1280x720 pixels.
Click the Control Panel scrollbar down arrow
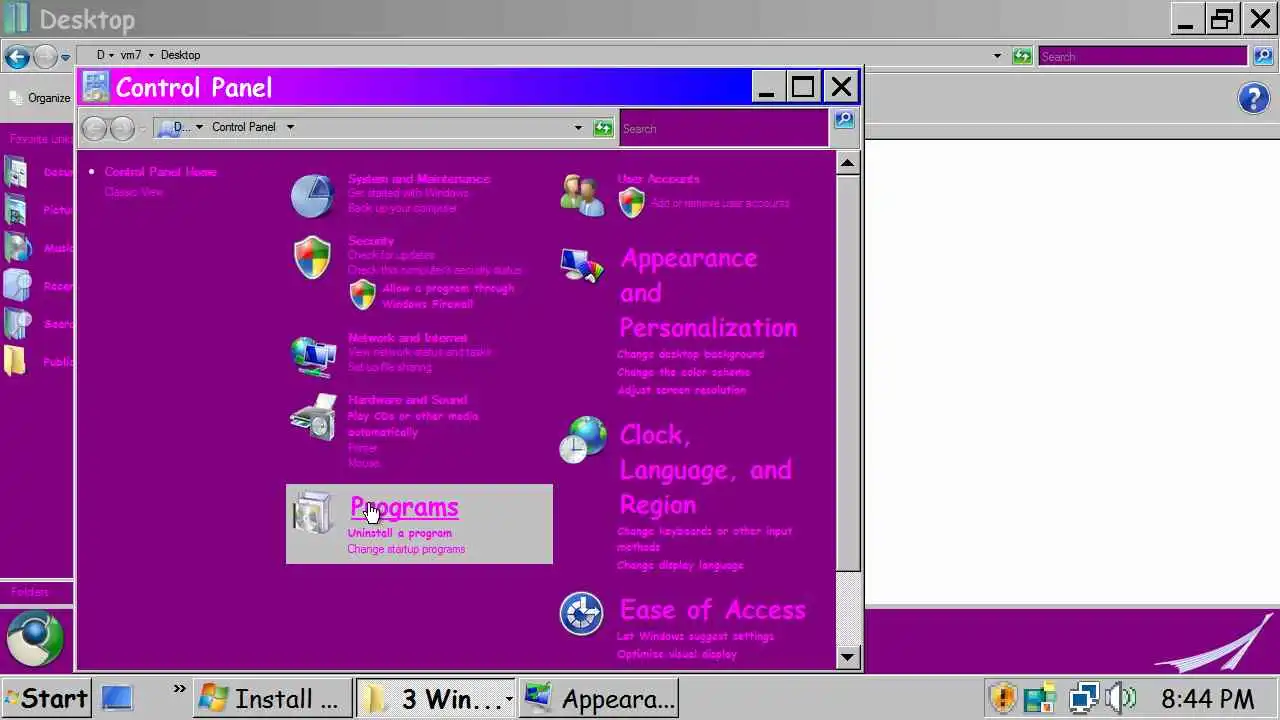(x=847, y=657)
